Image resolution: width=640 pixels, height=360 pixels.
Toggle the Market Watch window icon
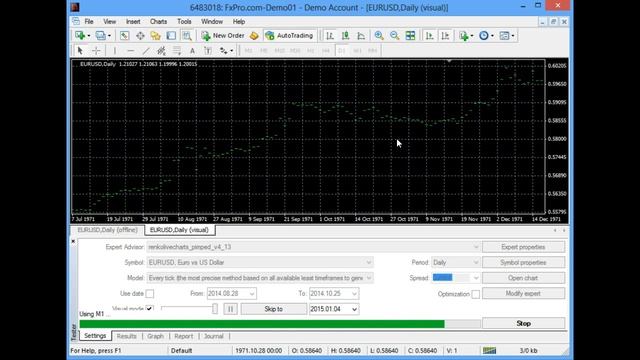[x=124, y=36]
